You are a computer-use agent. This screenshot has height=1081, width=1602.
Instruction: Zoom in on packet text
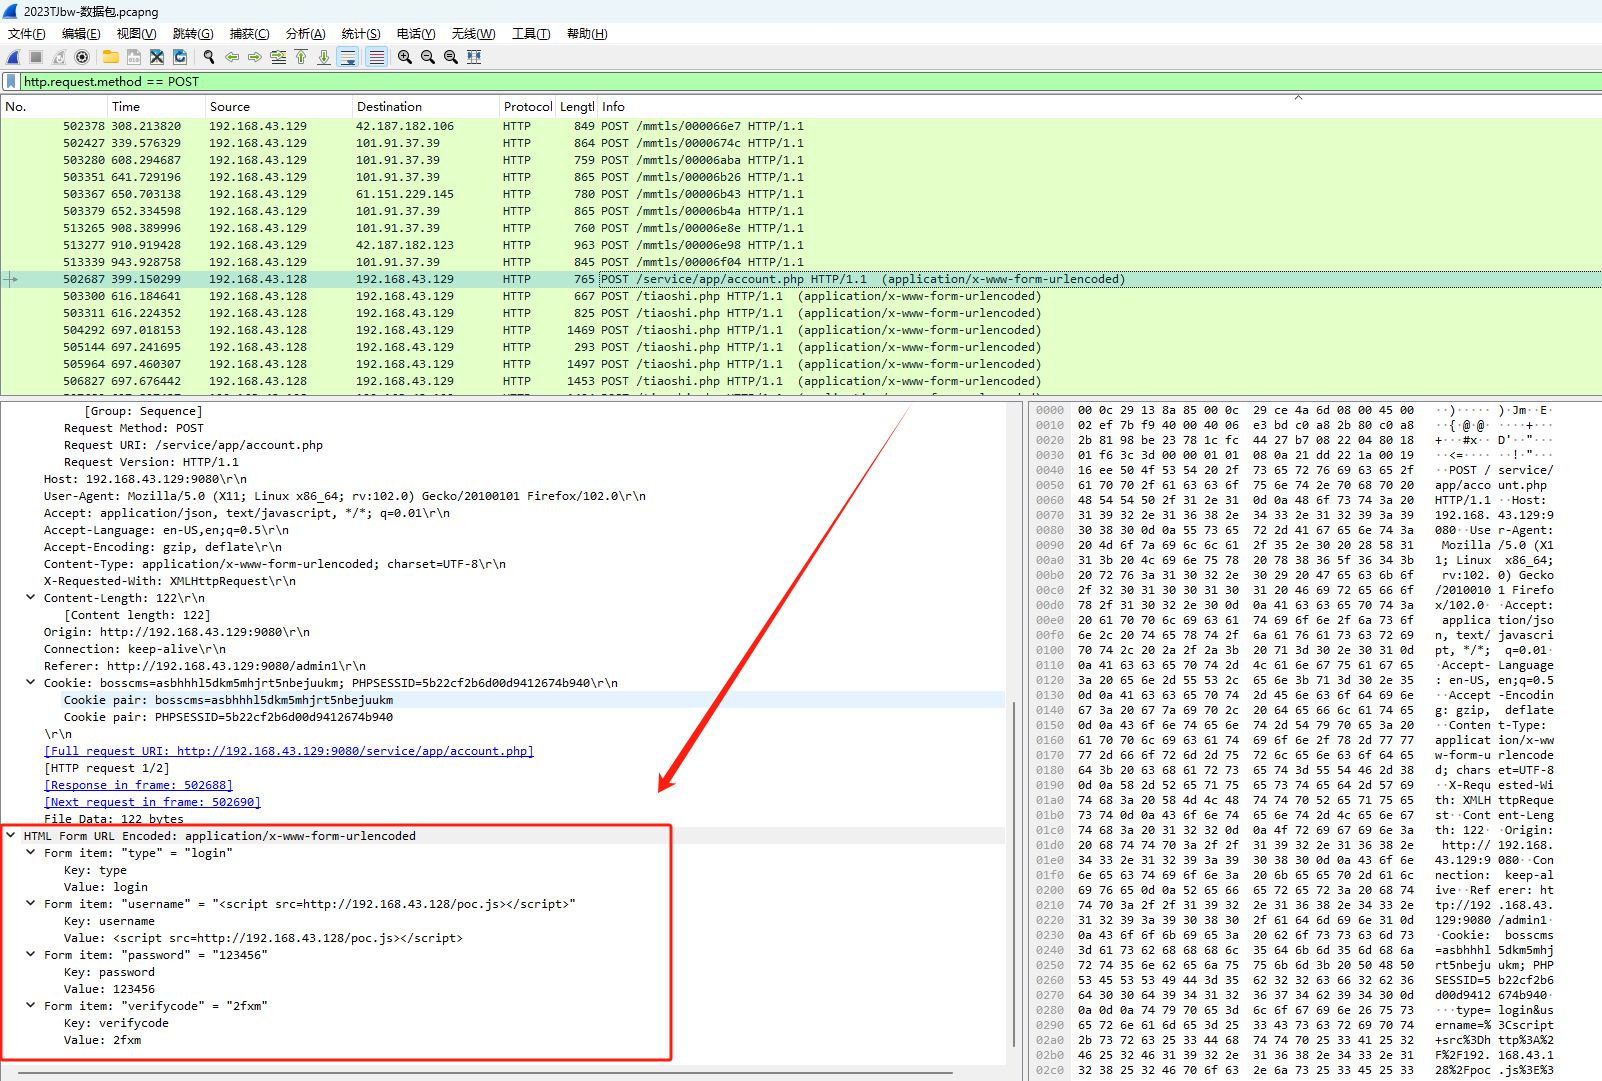point(405,57)
